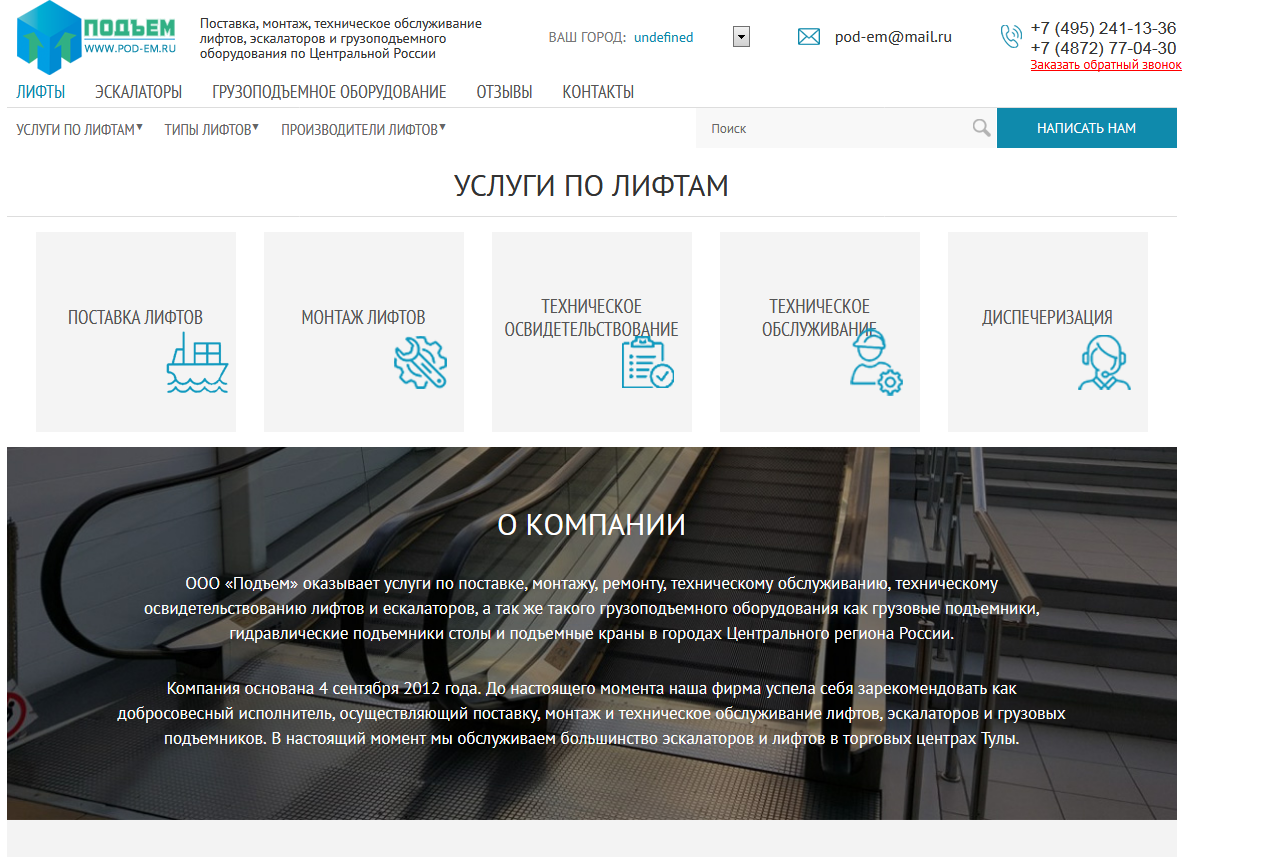
Task: Open the Техническое обслуживание service card
Action: click(x=820, y=332)
